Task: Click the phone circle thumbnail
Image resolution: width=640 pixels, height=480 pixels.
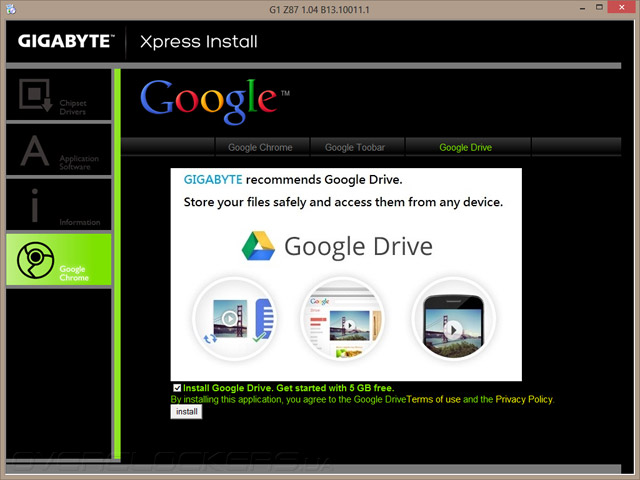Action: click(x=453, y=319)
